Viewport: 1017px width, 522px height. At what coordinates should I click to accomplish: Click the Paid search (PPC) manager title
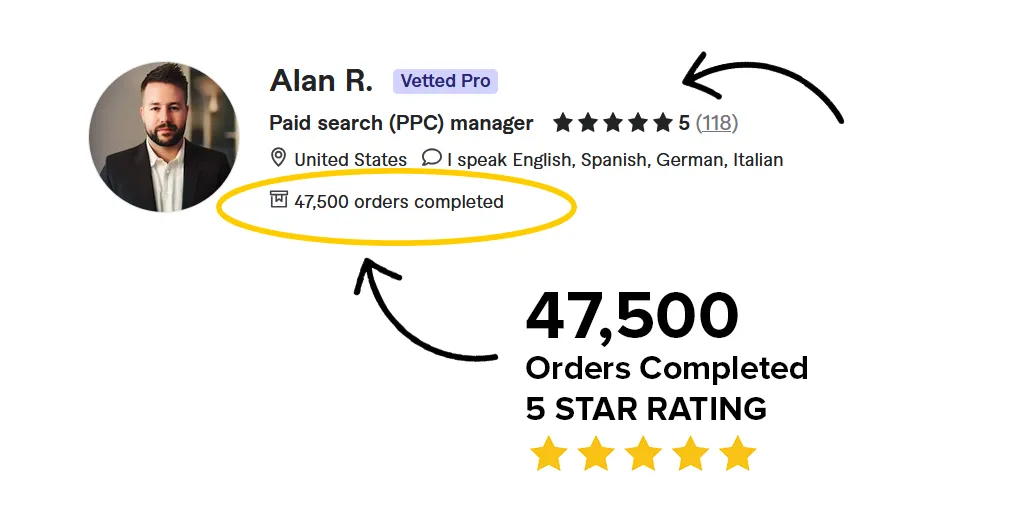pos(401,123)
